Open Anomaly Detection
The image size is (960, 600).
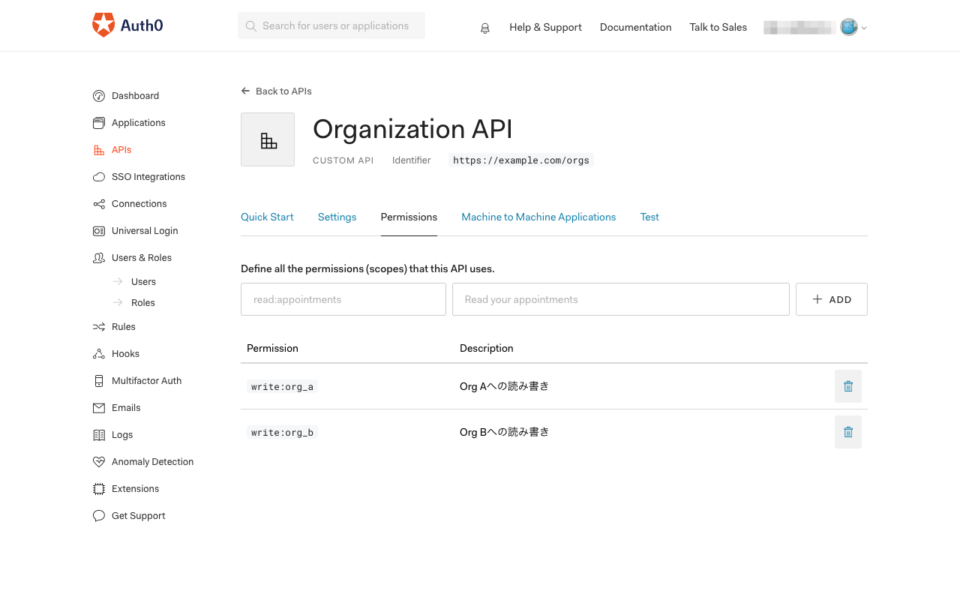(x=150, y=461)
